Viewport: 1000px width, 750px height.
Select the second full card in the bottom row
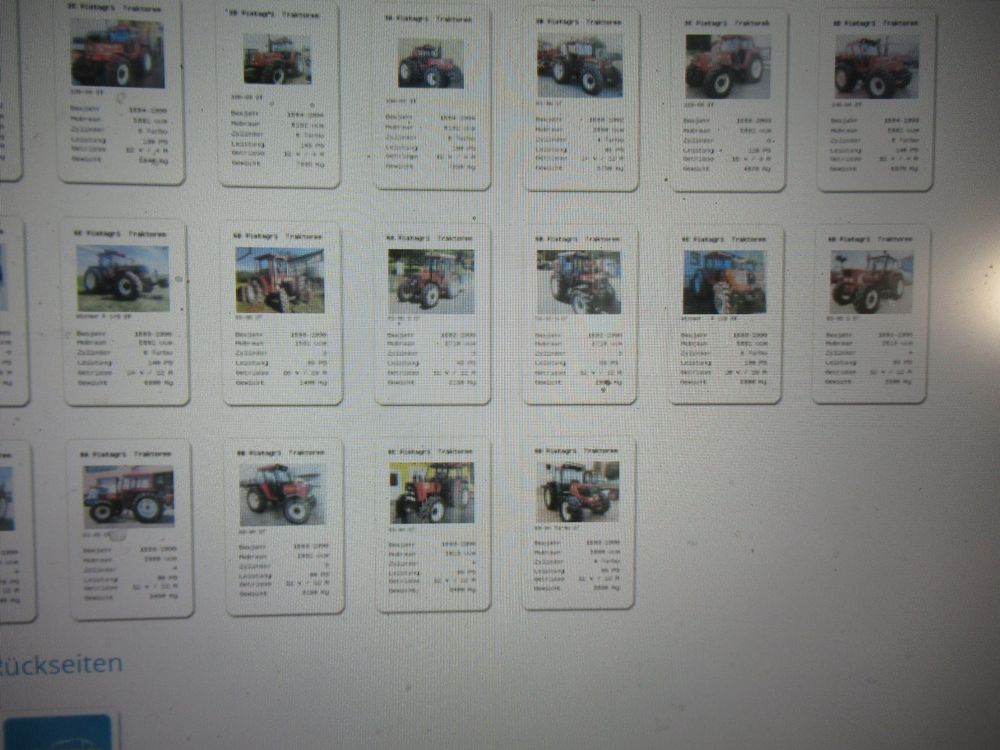(x=284, y=526)
